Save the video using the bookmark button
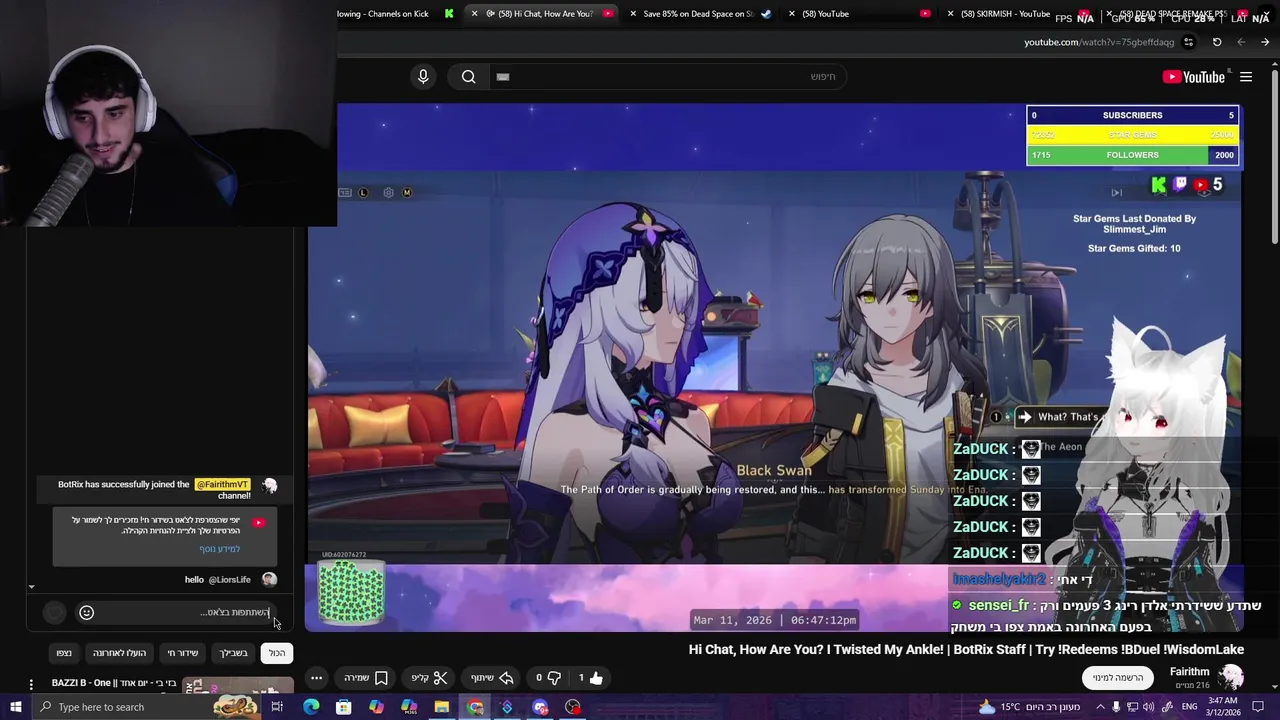The width and height of the screenshot is (1280, 720). coord(366,678)
